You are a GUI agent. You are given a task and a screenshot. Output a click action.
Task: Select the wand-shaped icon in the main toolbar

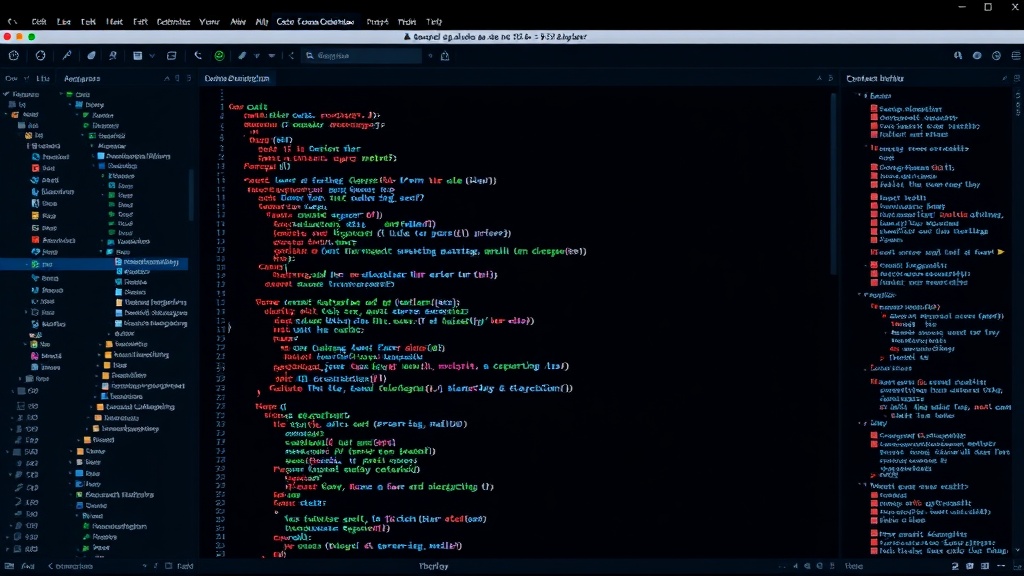[x=67, y=56]
